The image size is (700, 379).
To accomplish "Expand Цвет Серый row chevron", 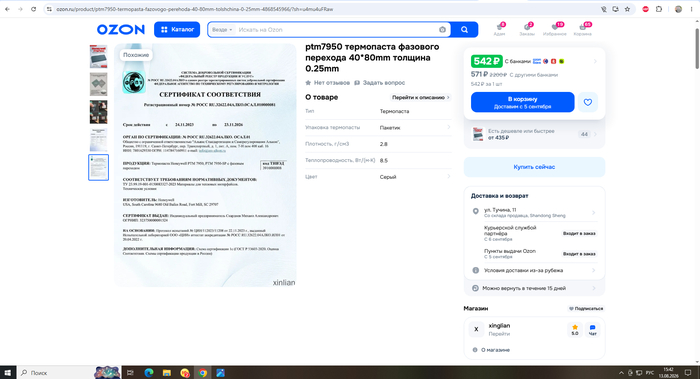I will pos(448,177).
